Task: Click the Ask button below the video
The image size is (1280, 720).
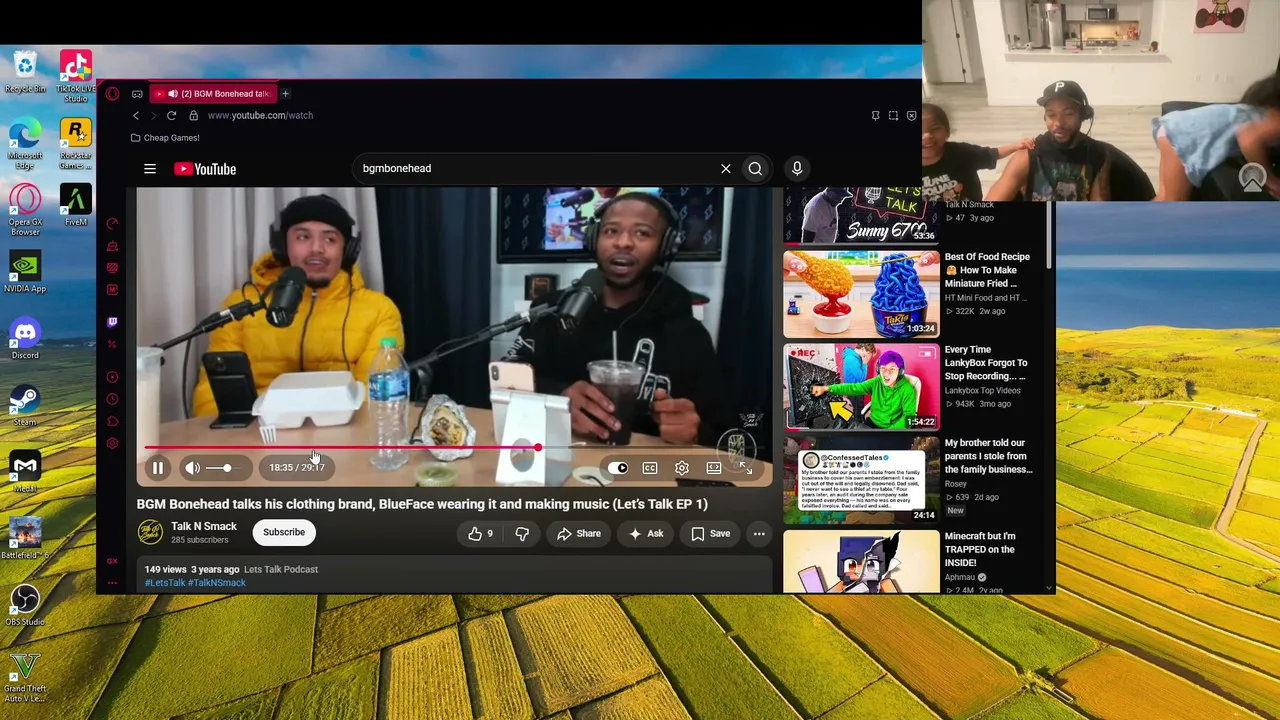Action: click(646, 534)
